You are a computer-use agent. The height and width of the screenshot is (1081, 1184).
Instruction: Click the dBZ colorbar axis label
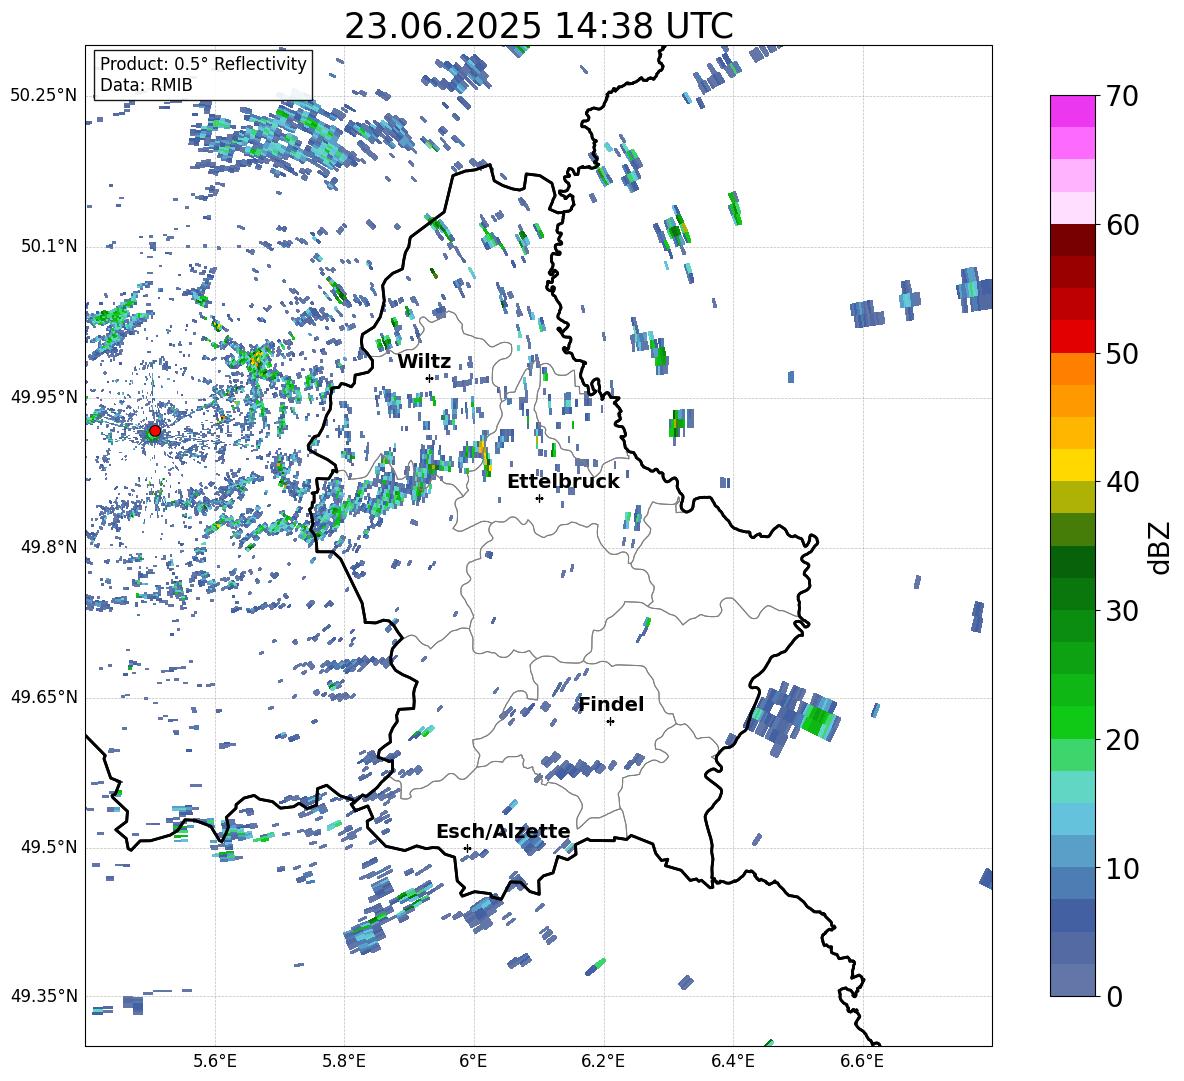[x=1161, y=547]
